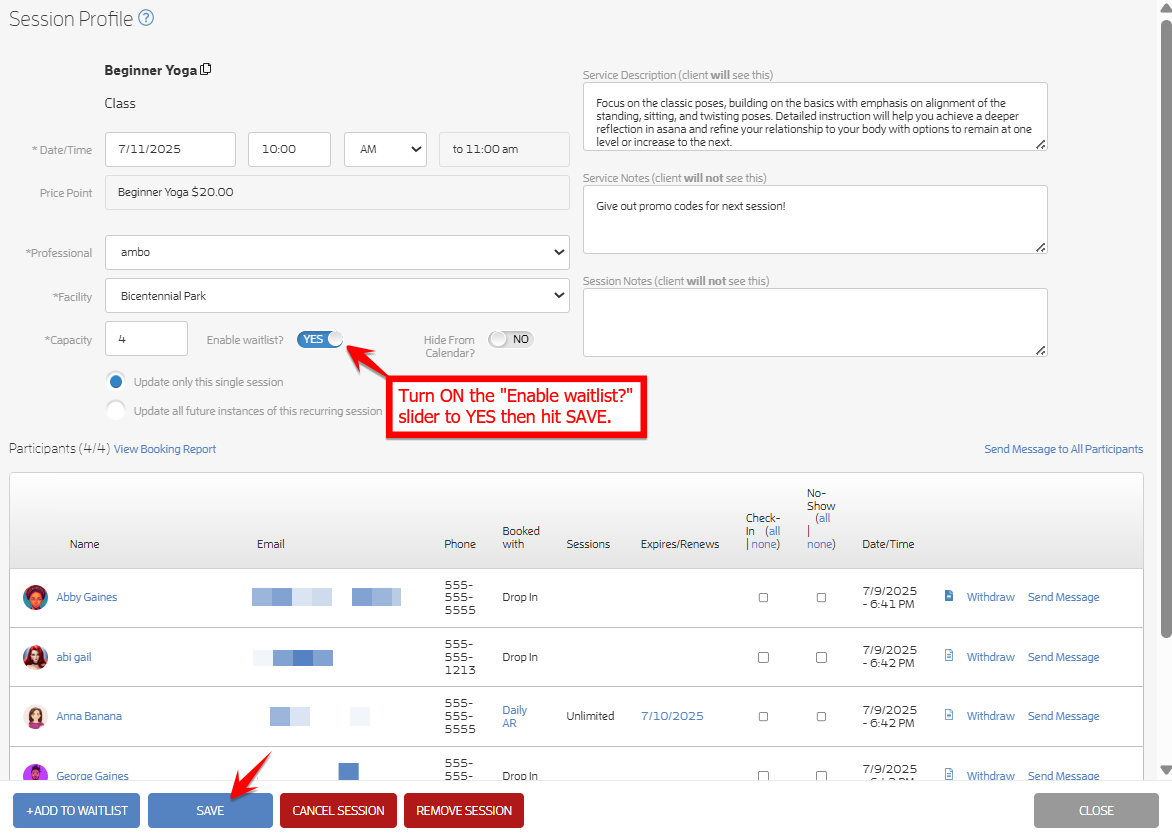
Task: Withdraw Abby Gaines from session
Action: 990,597
